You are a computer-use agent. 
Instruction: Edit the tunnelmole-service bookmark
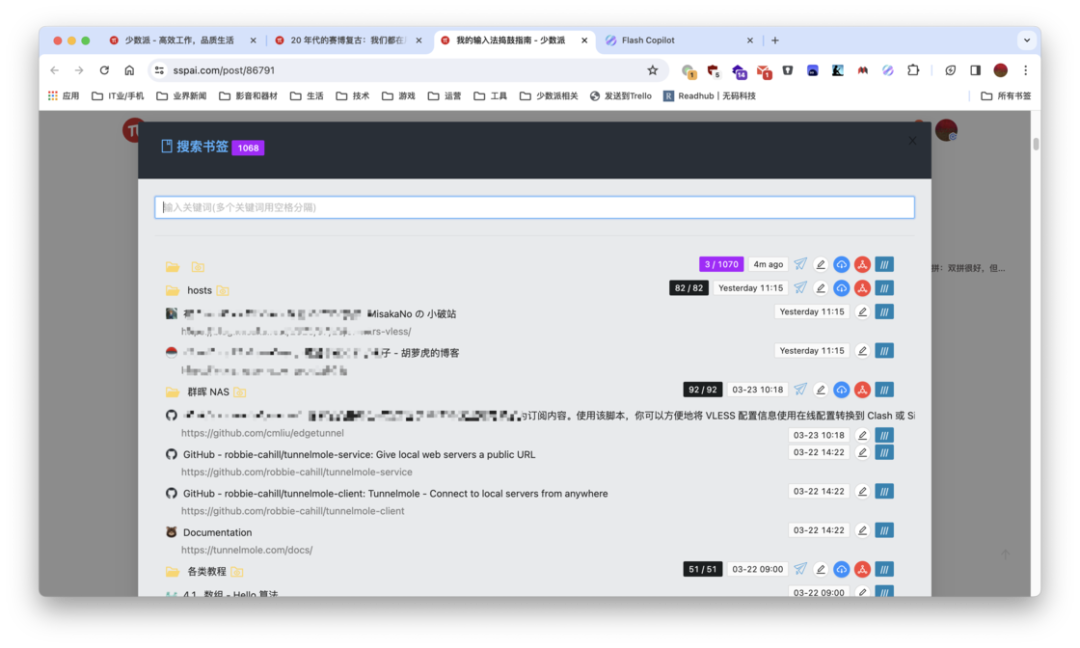[x=862, y=452]
